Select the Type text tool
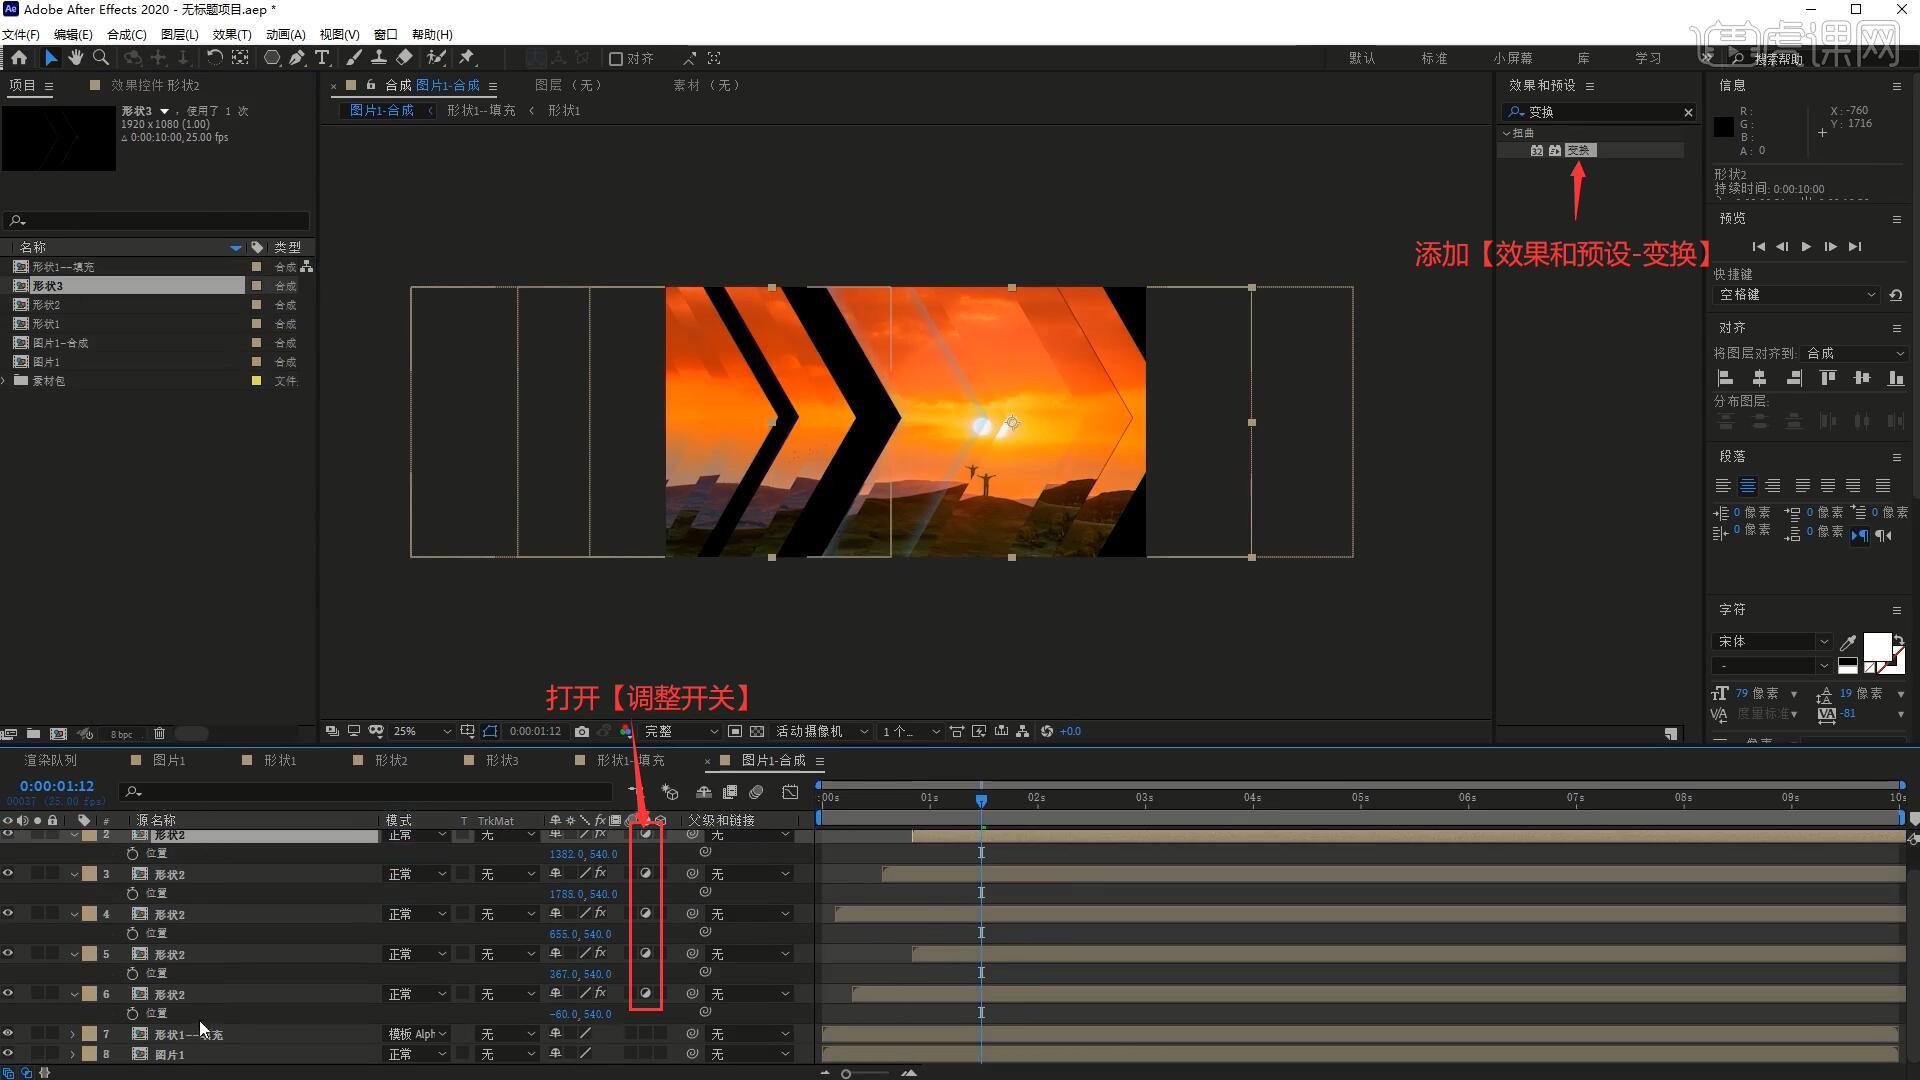 coord(322,58)
